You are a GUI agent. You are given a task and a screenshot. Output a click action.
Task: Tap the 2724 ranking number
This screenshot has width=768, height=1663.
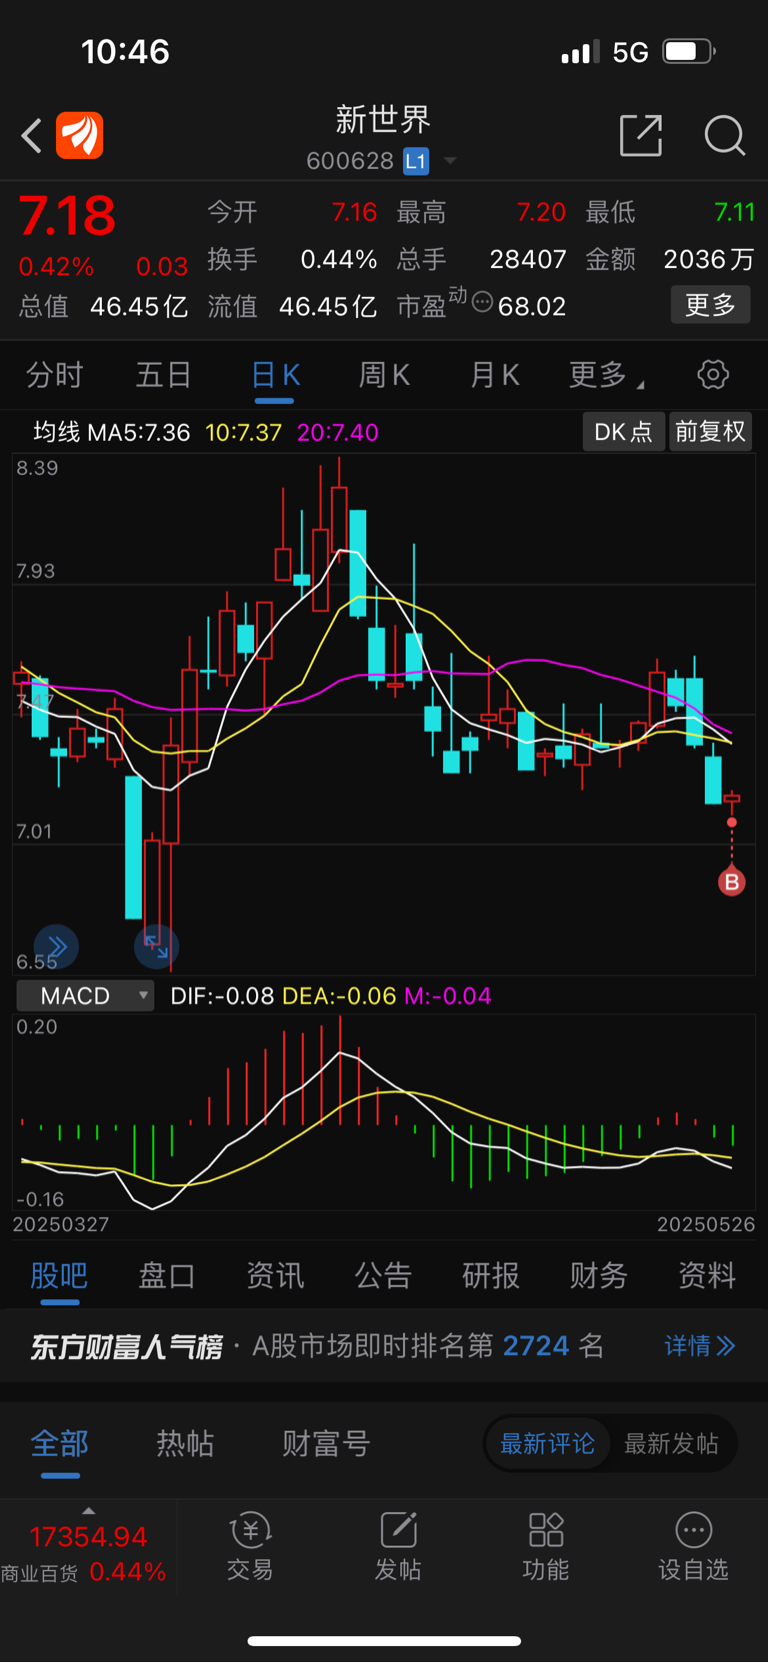click(536, 1346)
